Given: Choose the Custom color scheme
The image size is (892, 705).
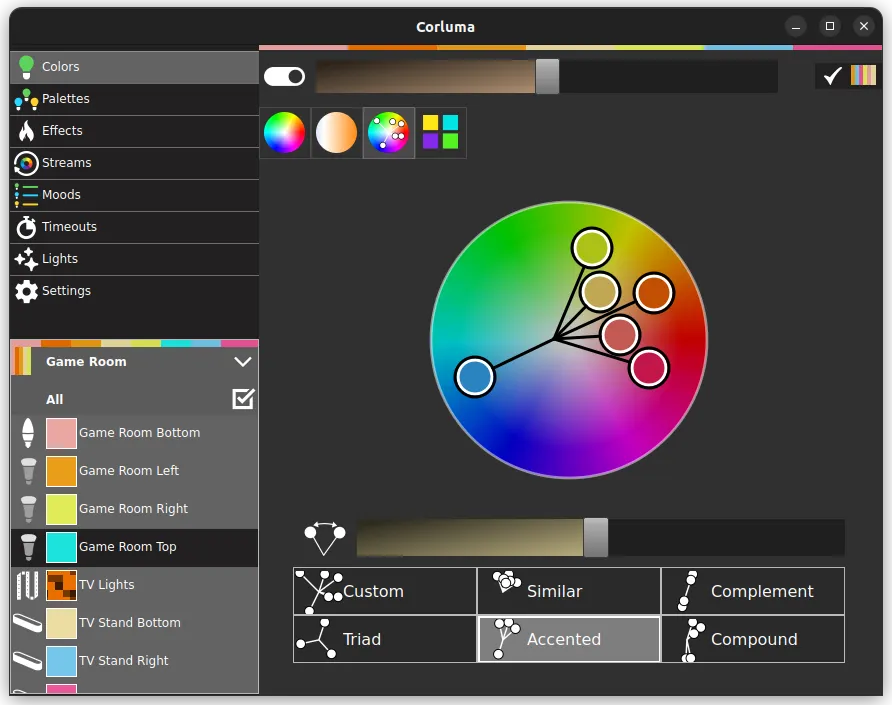Looking at the screenshot, I should pos(385,591).
